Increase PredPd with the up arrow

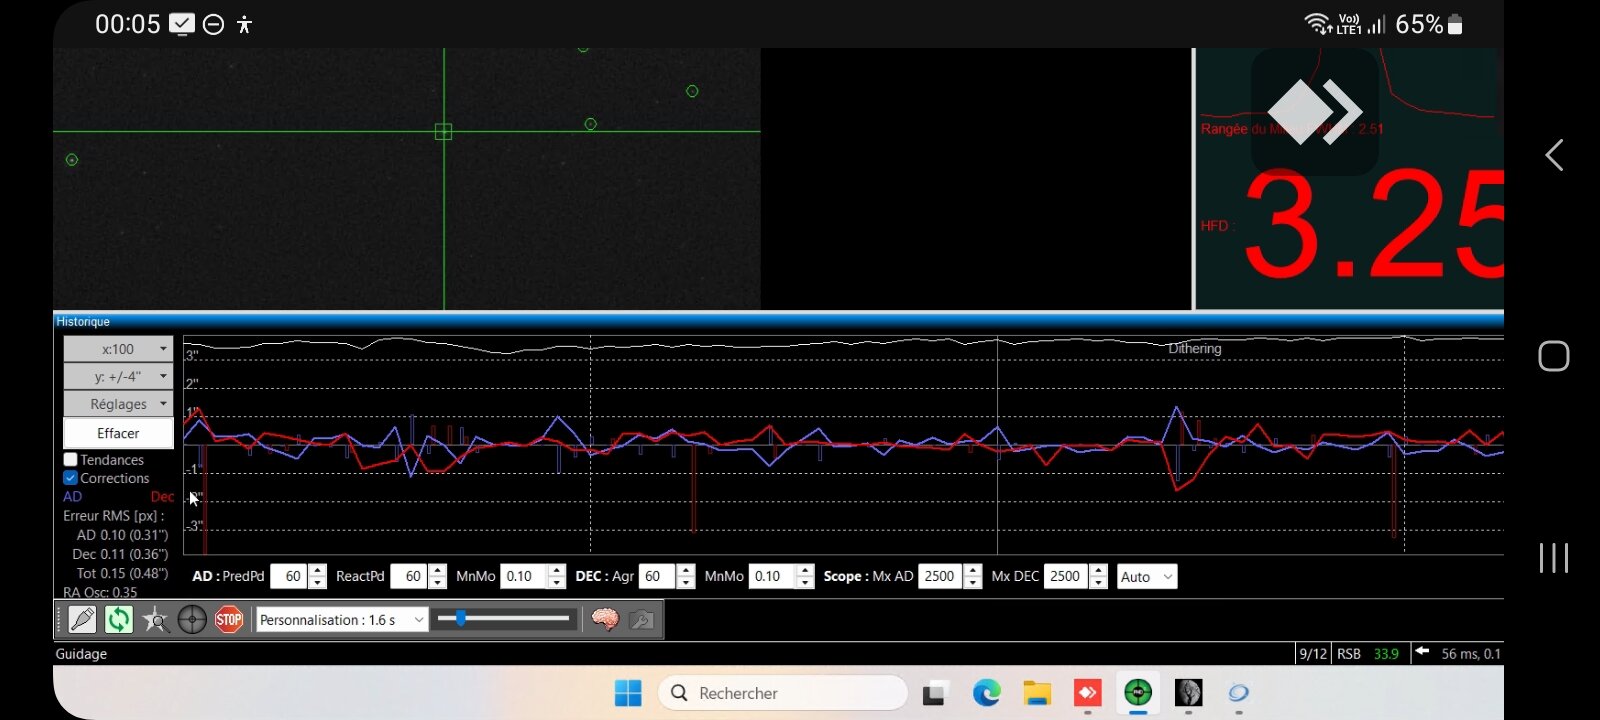[x=318, y=571]
